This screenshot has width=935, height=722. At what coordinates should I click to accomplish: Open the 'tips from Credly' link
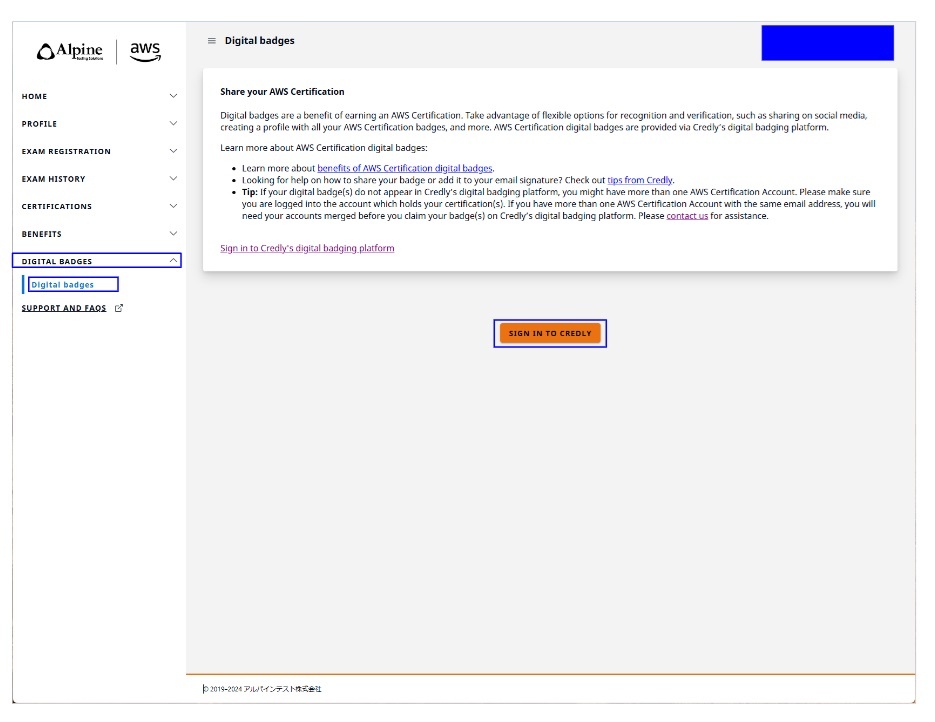pos(640,180)
